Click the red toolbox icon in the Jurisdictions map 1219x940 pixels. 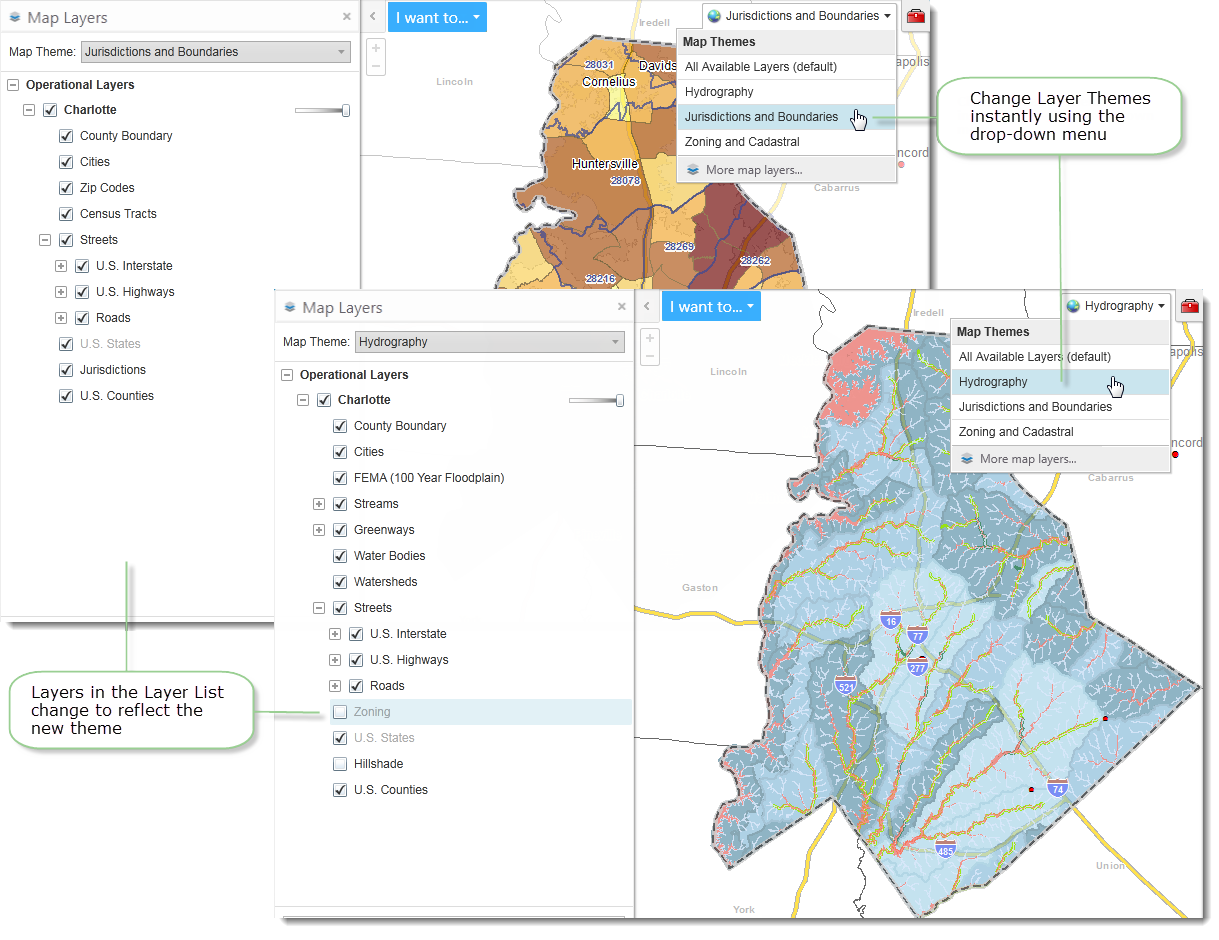915,16
